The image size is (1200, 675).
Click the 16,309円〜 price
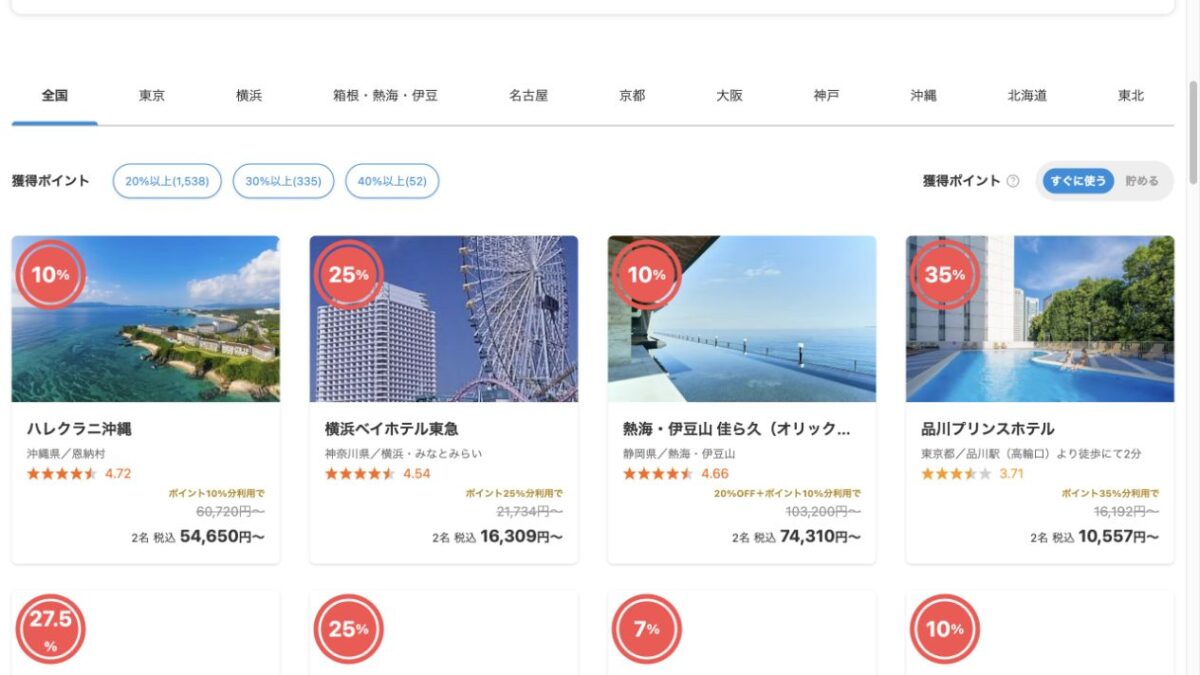click(521, 536)
